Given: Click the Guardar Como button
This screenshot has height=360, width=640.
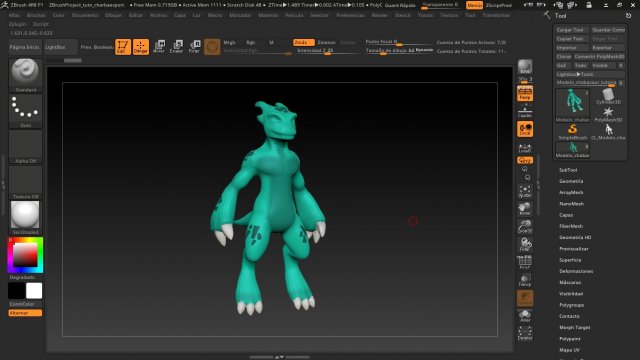Looking at the screenshot, I should point(608,30).
